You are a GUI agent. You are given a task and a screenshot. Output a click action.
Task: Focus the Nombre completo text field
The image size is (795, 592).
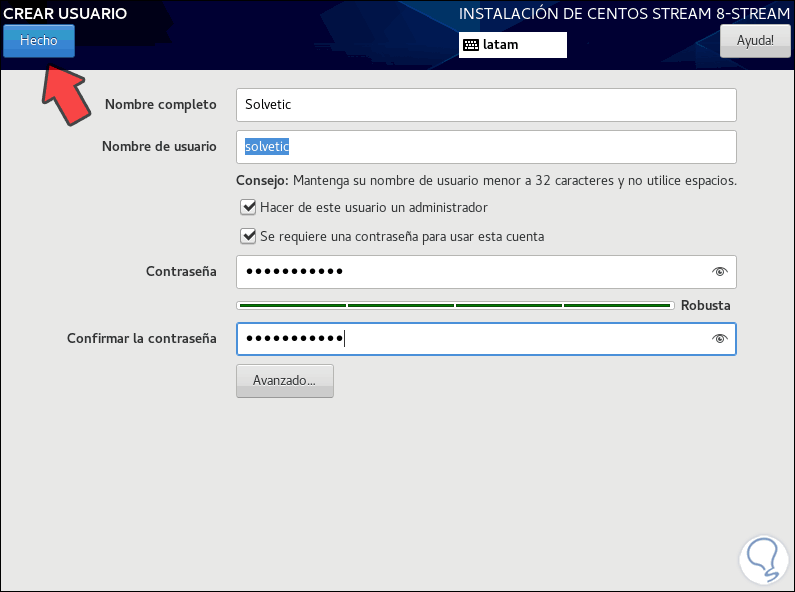click(x=486, y=104)
